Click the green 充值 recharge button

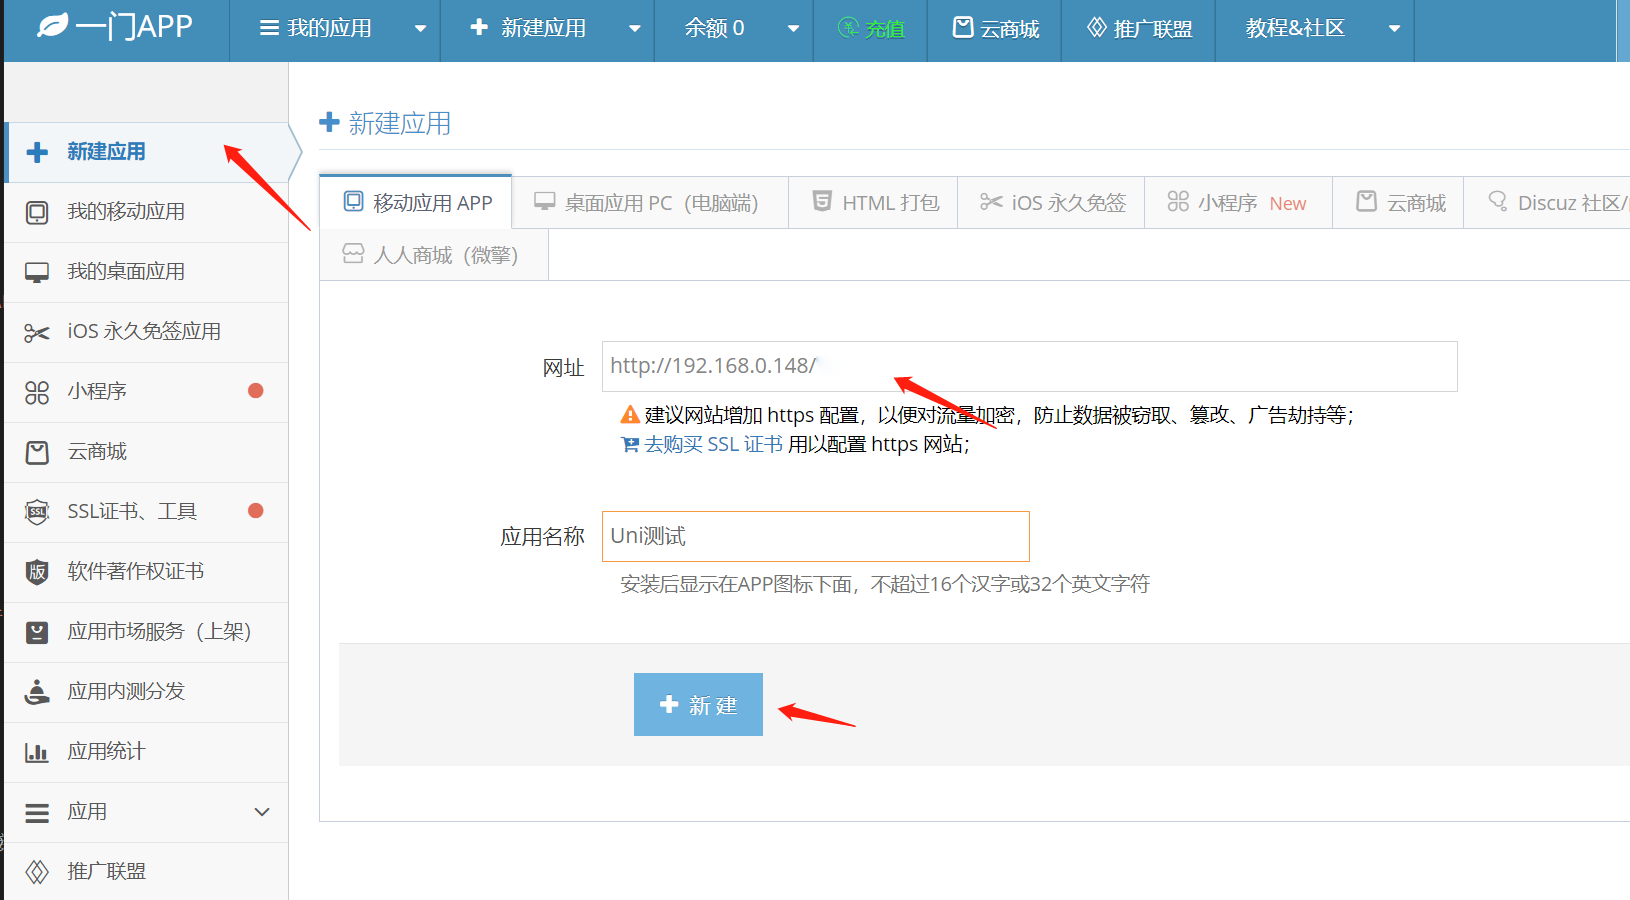[871, 29]
